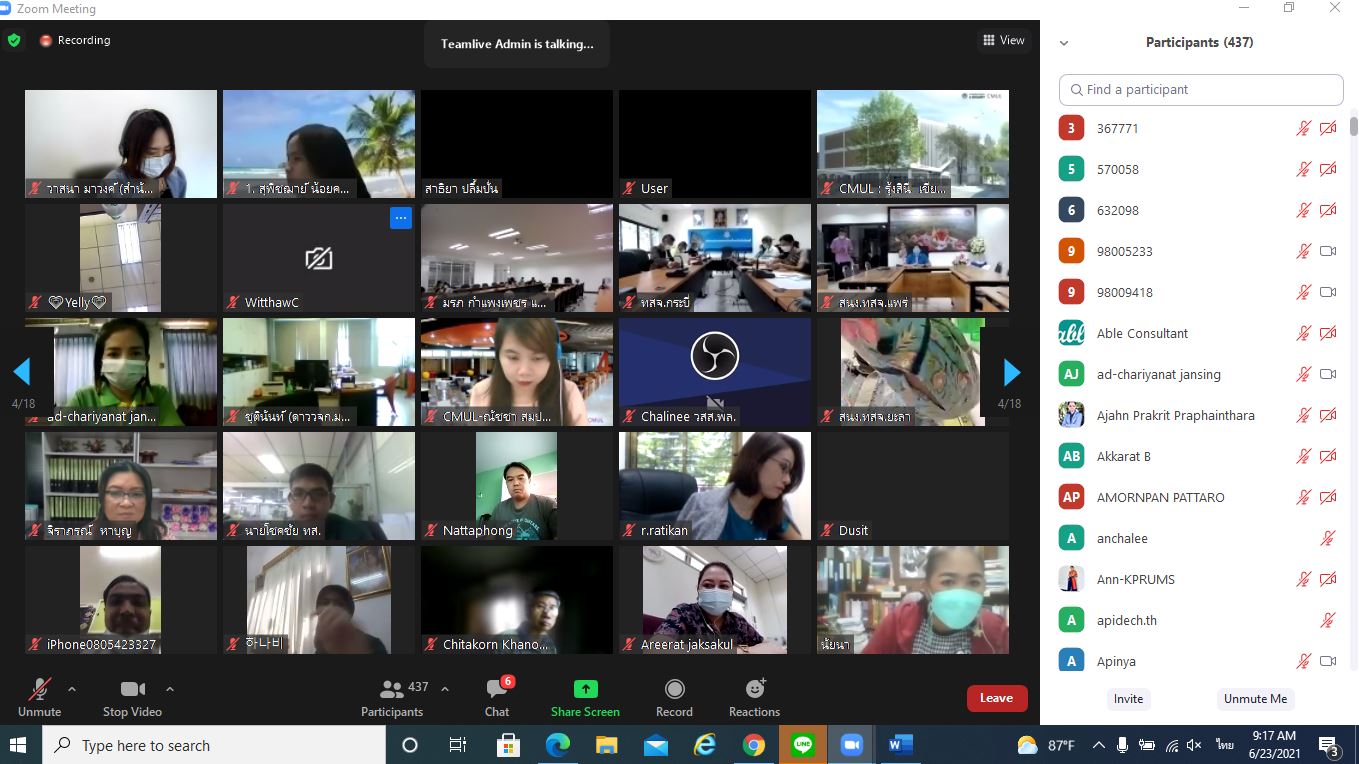Toggle Stop Video camera button

(x=132, y=690)
